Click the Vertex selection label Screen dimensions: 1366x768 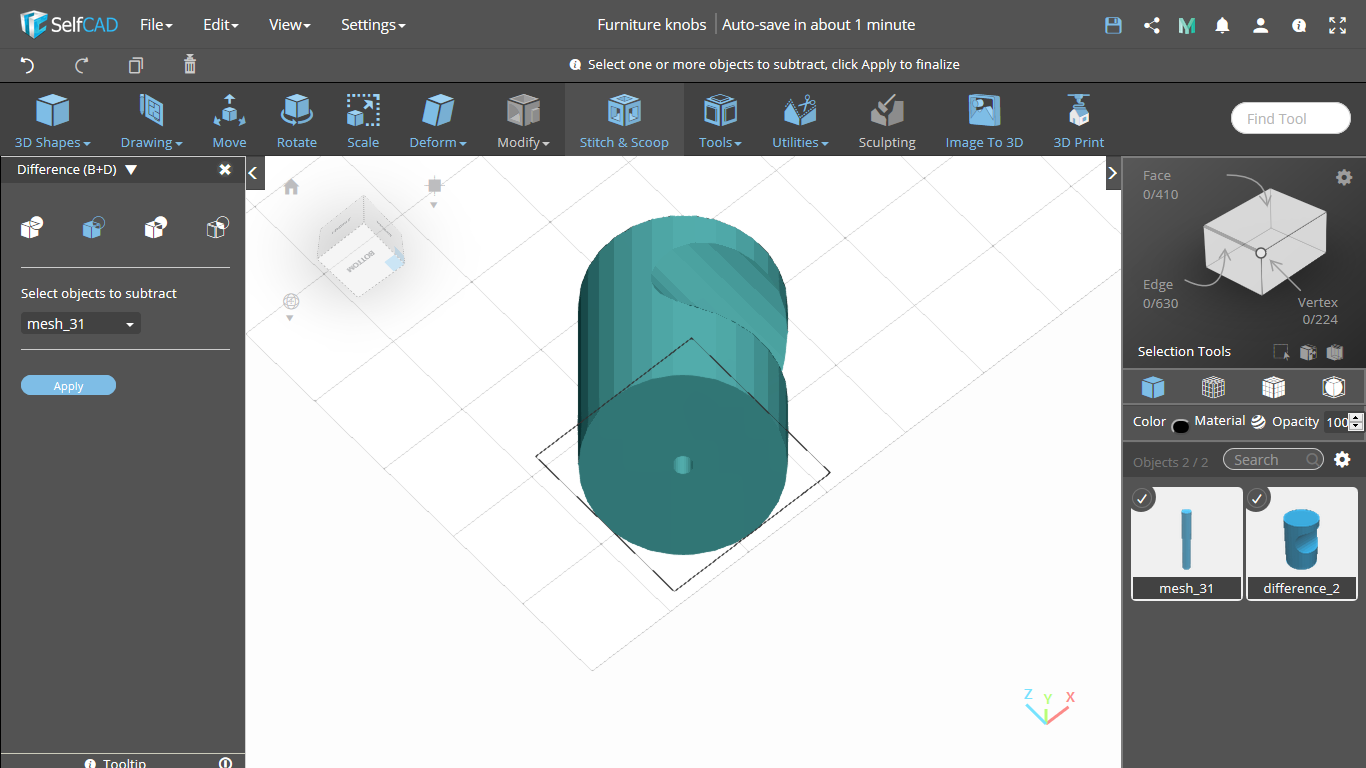(x=1318, y=302)
